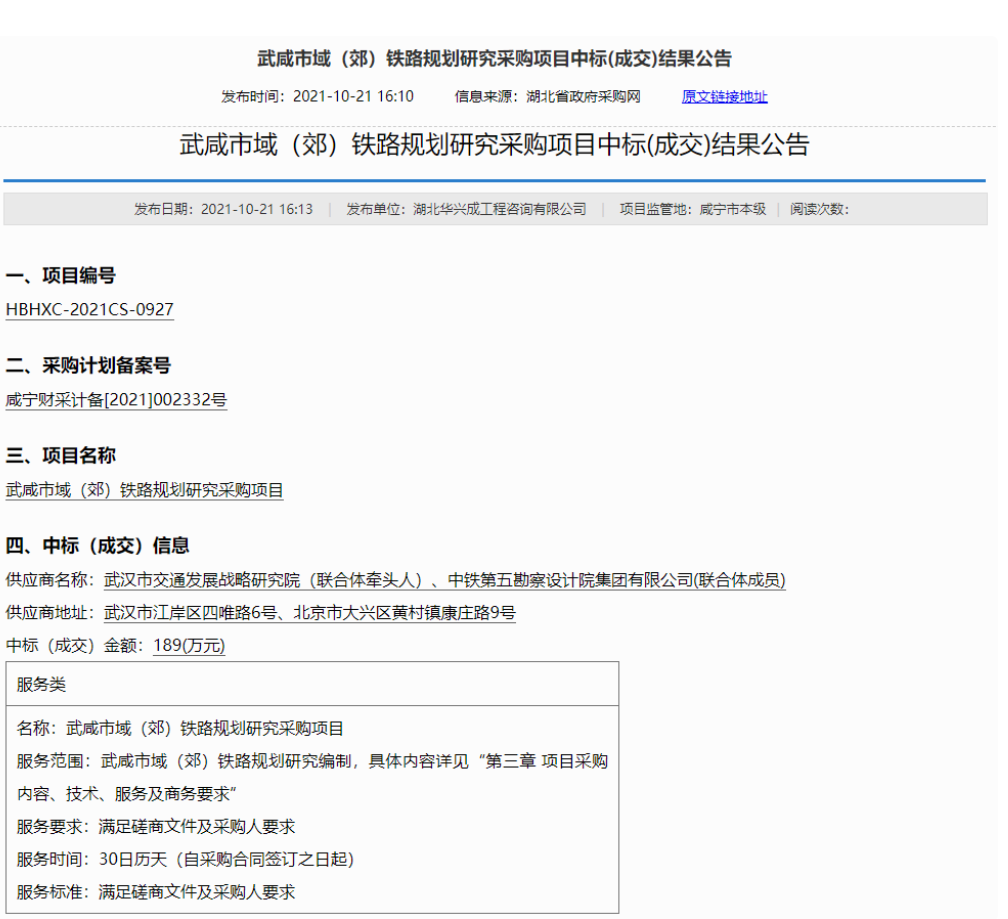Viewport: 1008px width, 919px height.
Task: Click heading 四、中标（成交）信息
Action: click(x=98, y=546)
